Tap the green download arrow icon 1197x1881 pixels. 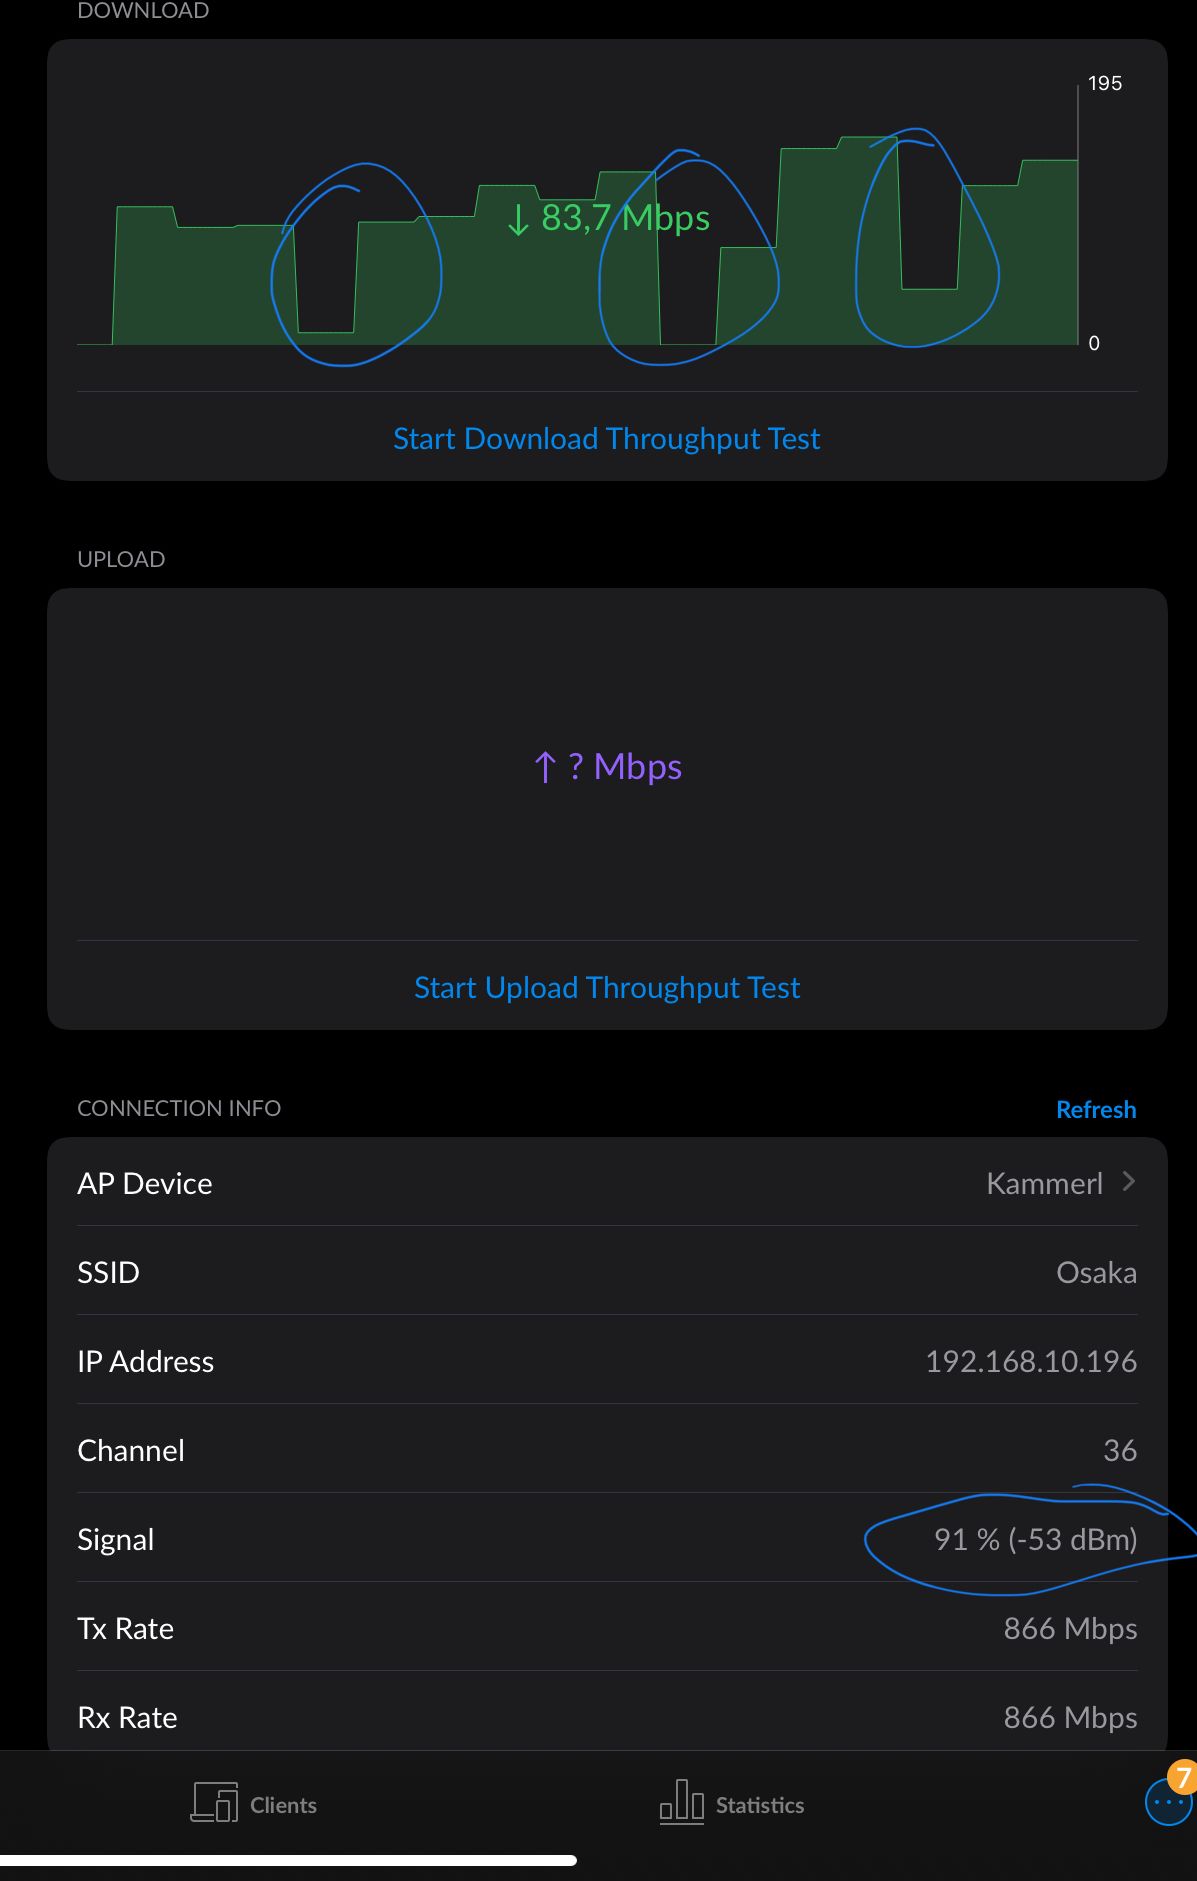pyautogui.click(x=517, y=219)
